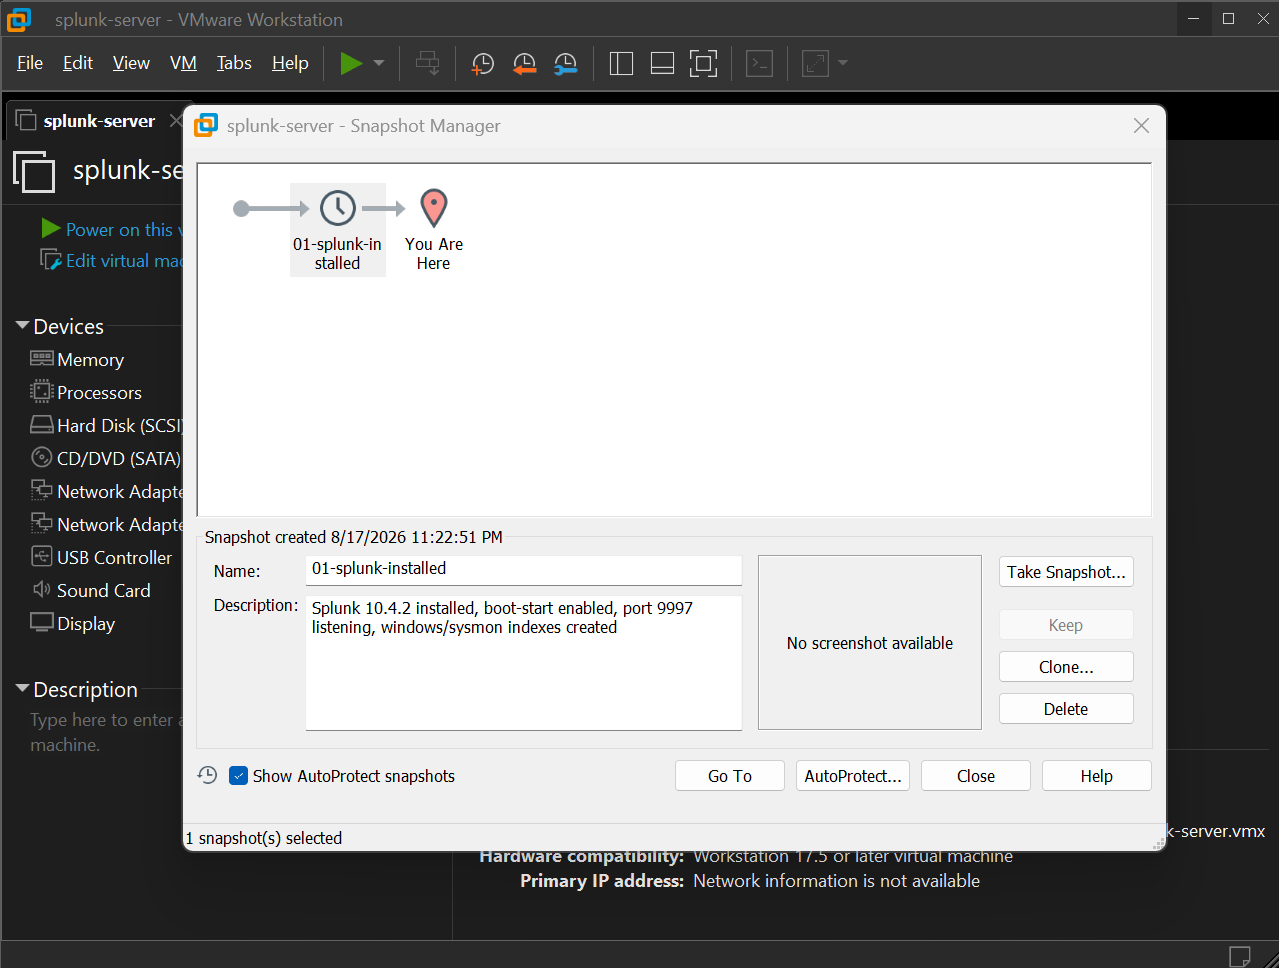Viewport: 1279px width, 968px height.
Task: Click the console view toolbar icon
Action: (760, 63)
